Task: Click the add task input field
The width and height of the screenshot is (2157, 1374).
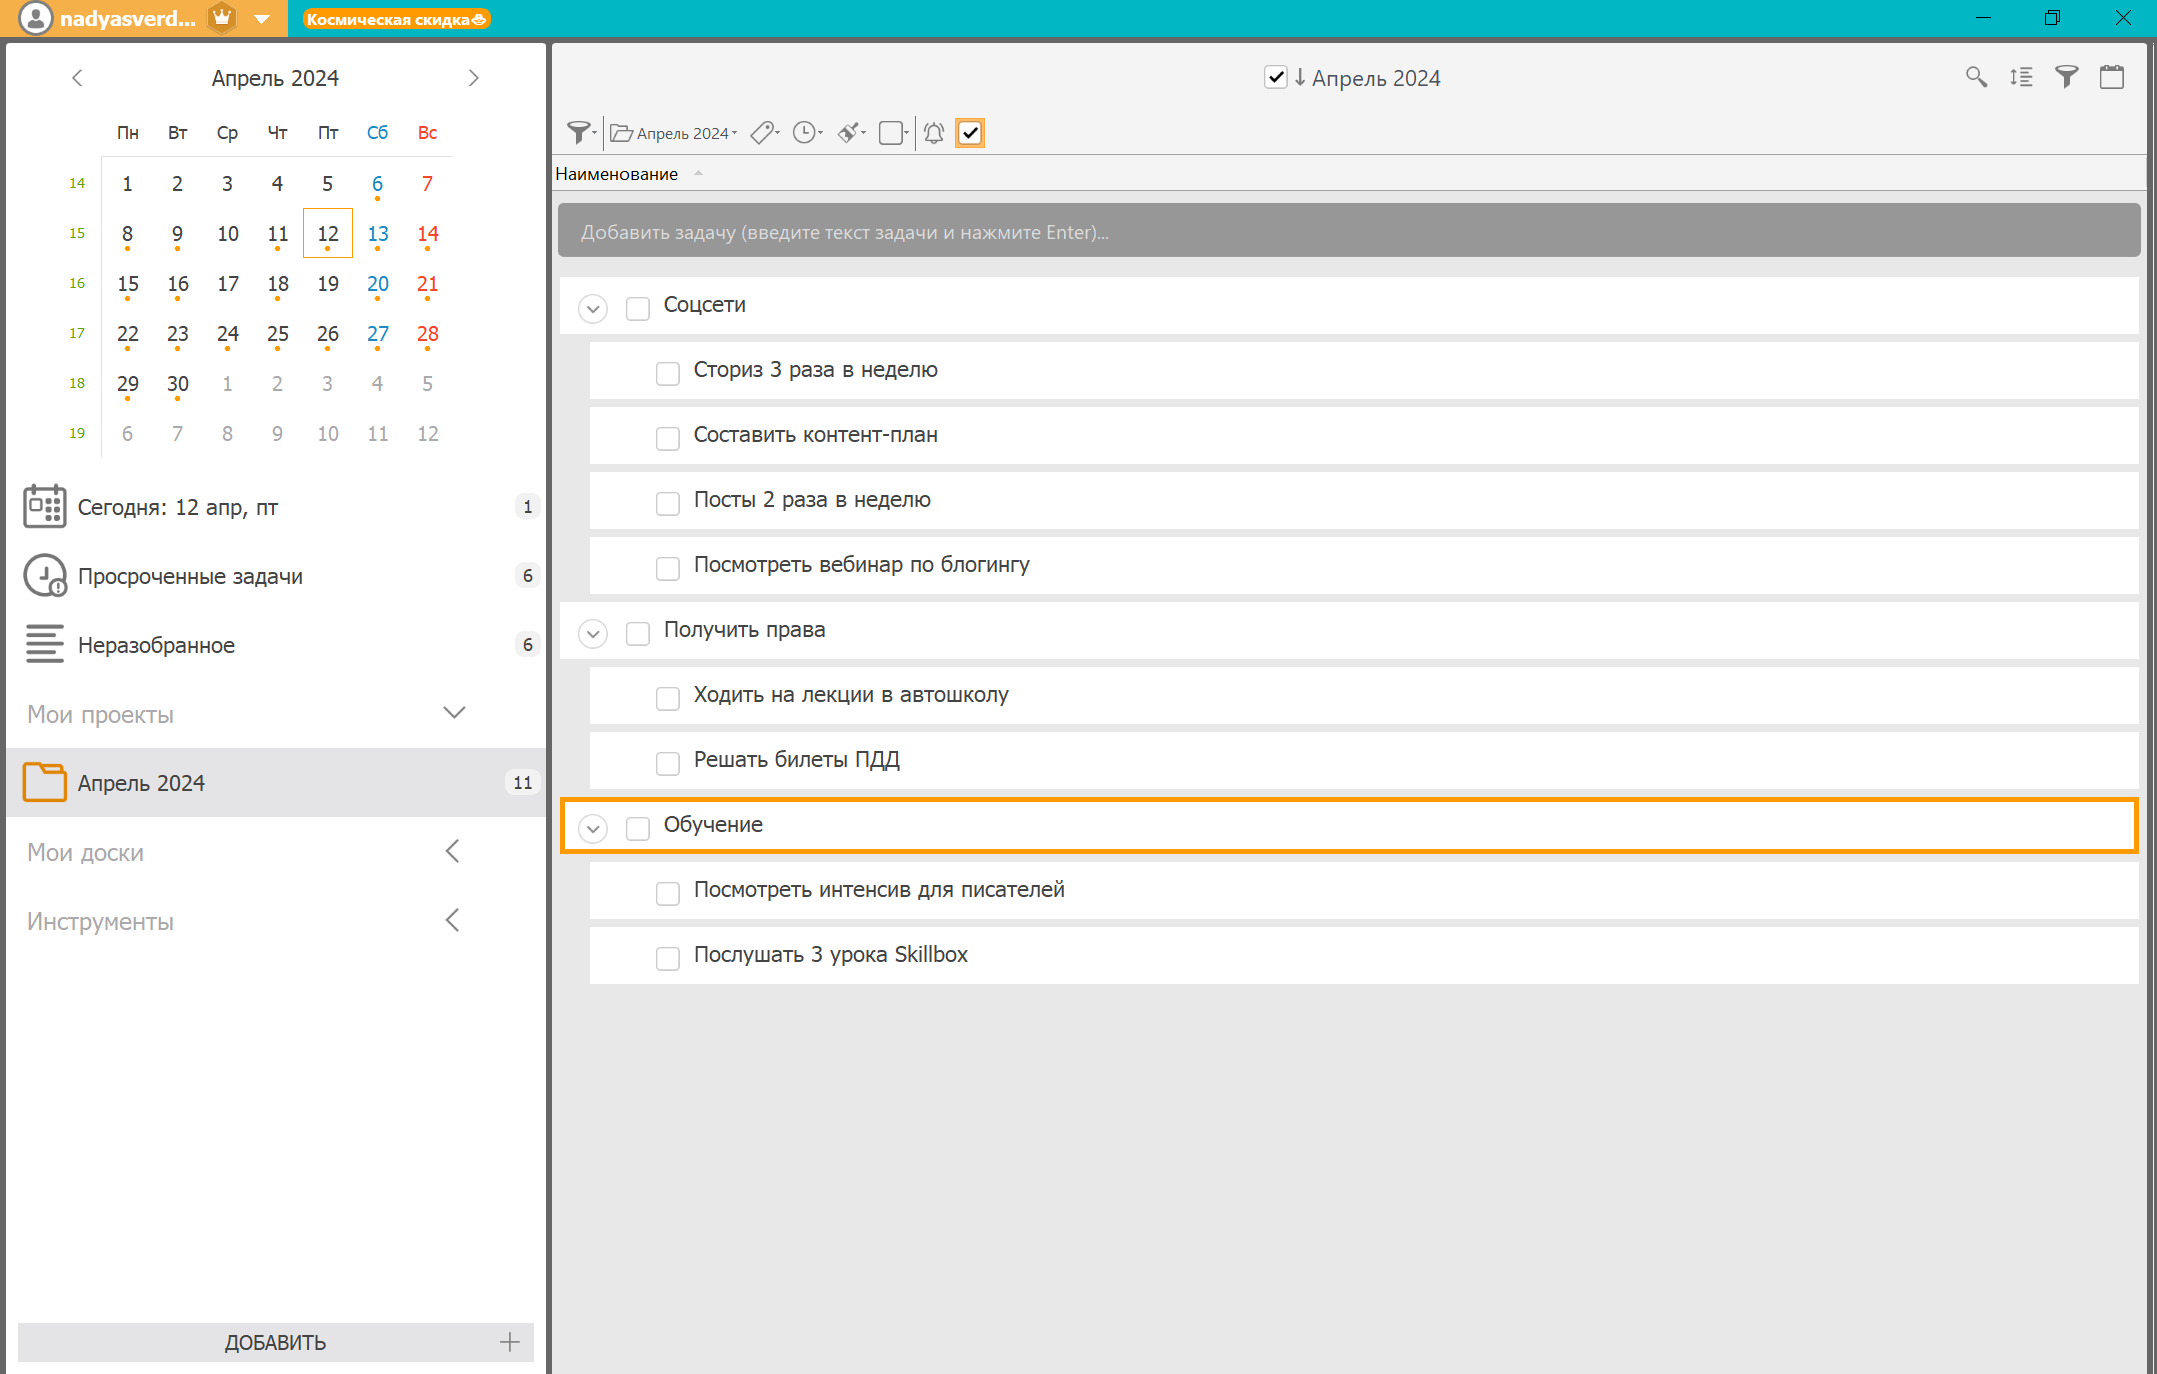Action: coord(1348,232)
